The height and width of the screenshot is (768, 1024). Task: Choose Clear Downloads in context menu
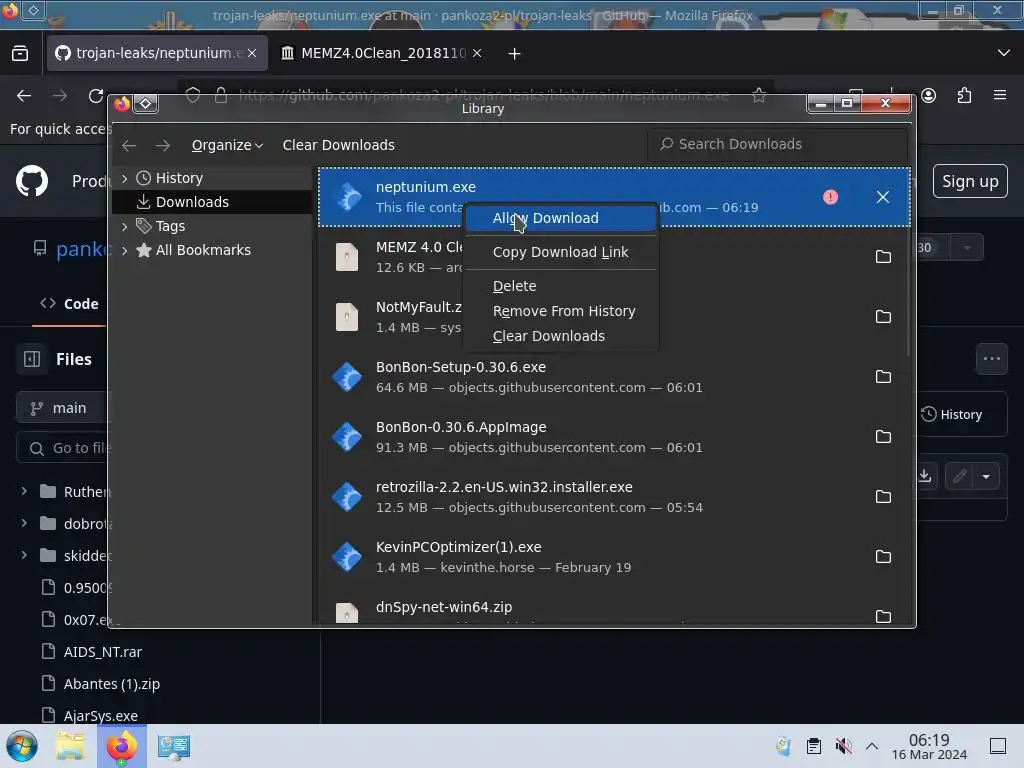coord(560,336)
